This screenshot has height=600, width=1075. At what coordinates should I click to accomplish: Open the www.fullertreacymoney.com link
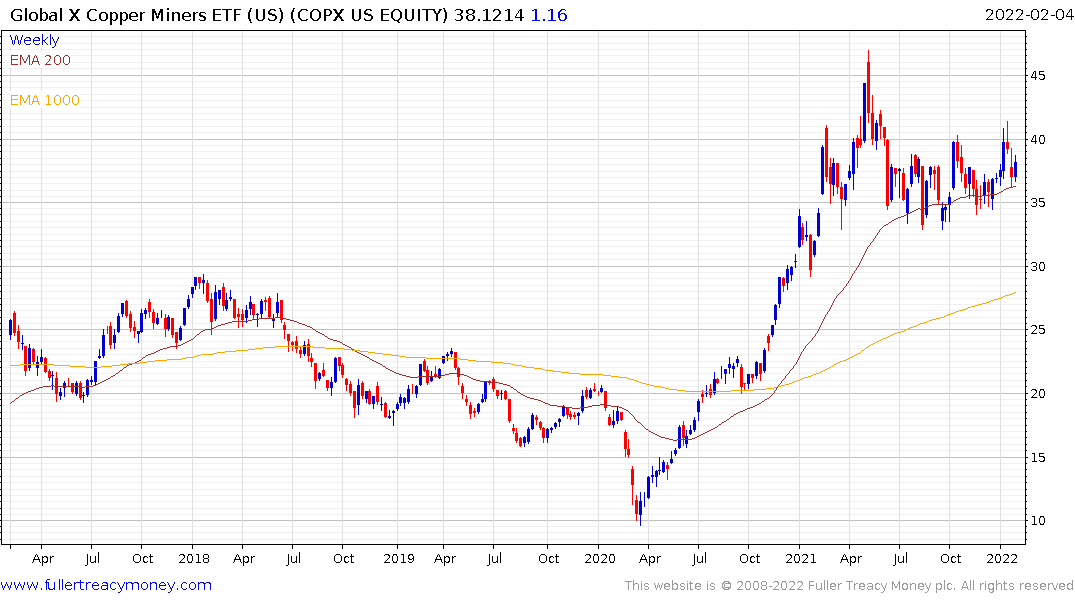[x=106, y=585]
